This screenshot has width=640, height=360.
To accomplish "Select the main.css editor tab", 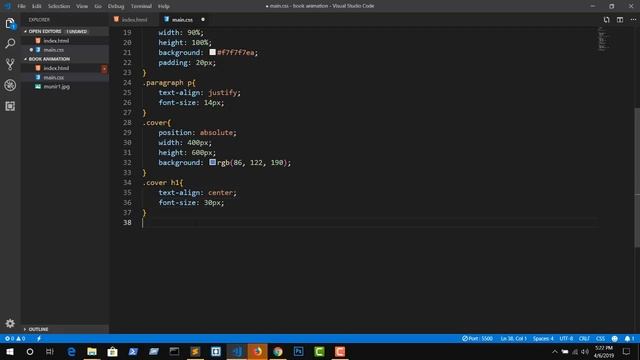I will [x=182, y=20].
